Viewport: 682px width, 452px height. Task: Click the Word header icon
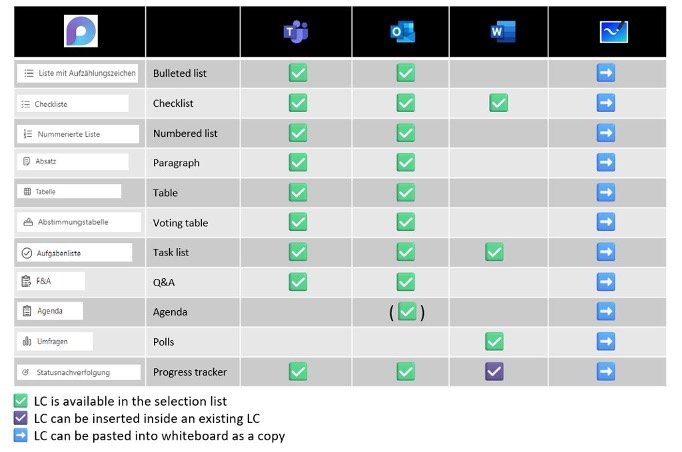click(503, 32)
